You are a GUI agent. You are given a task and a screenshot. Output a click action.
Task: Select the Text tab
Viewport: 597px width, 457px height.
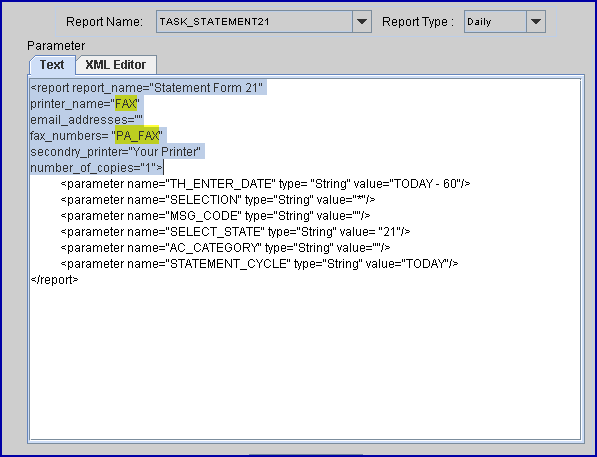(x=52, y=65)
